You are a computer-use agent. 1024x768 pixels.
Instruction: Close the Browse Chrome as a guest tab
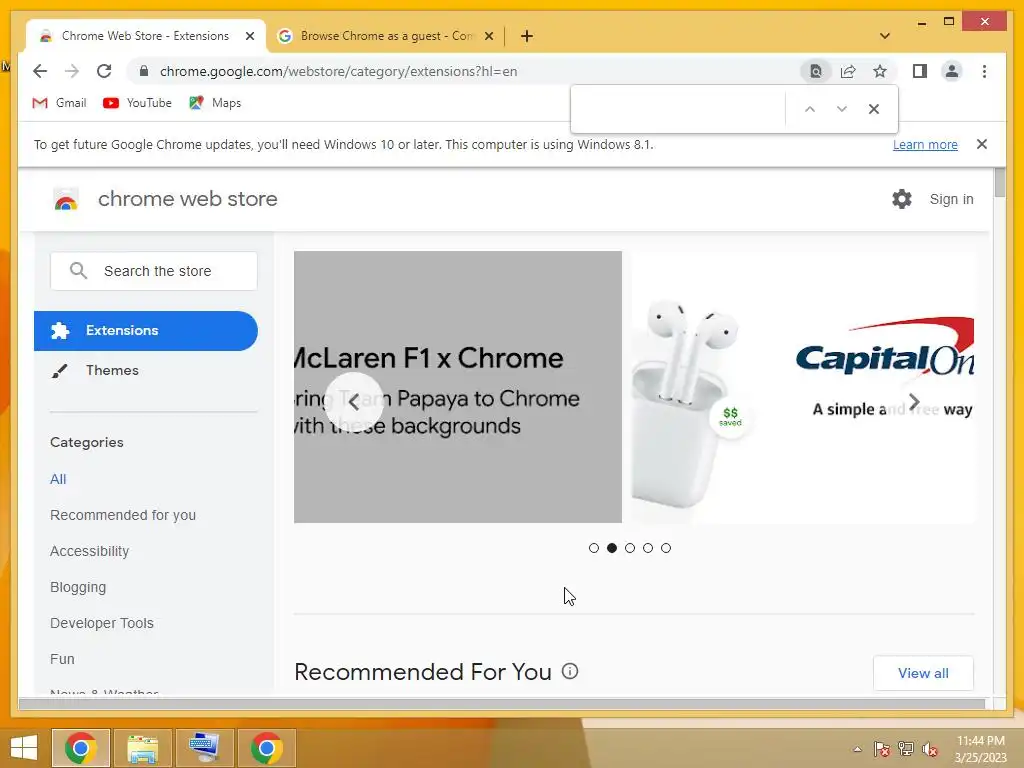488,36
